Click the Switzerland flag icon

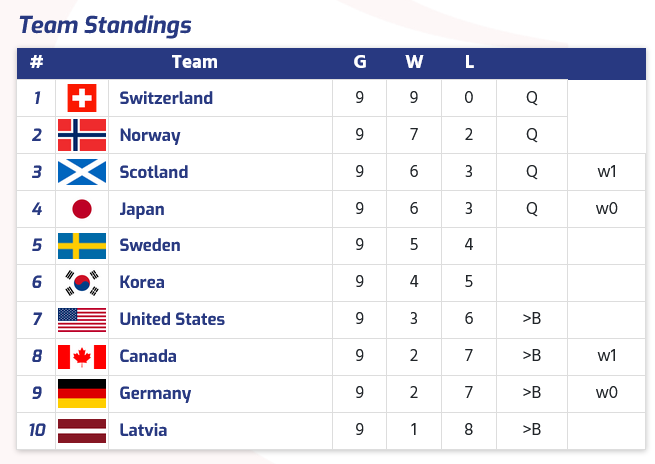(x=82, y=98)
